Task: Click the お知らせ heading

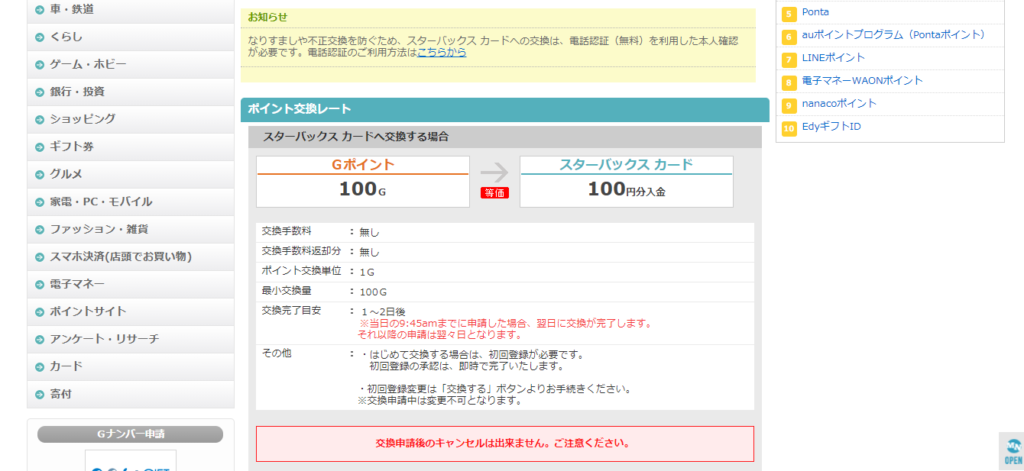Action: click(x=267, y=18)
